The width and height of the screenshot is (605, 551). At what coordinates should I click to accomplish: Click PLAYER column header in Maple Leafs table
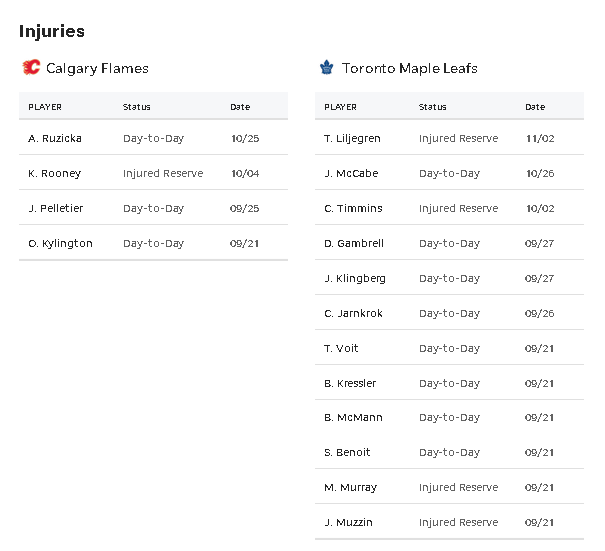pyautogui.click(x=340, y=107)
